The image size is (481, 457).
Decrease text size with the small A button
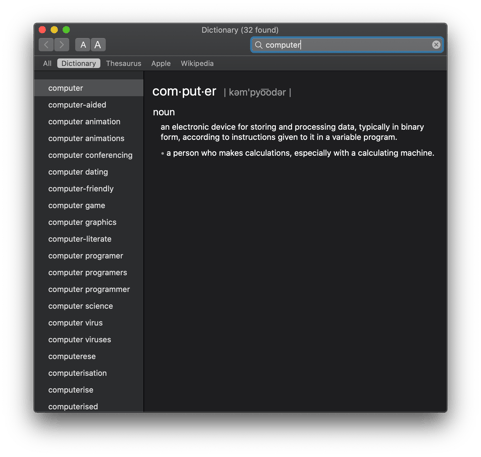point(83,45)
